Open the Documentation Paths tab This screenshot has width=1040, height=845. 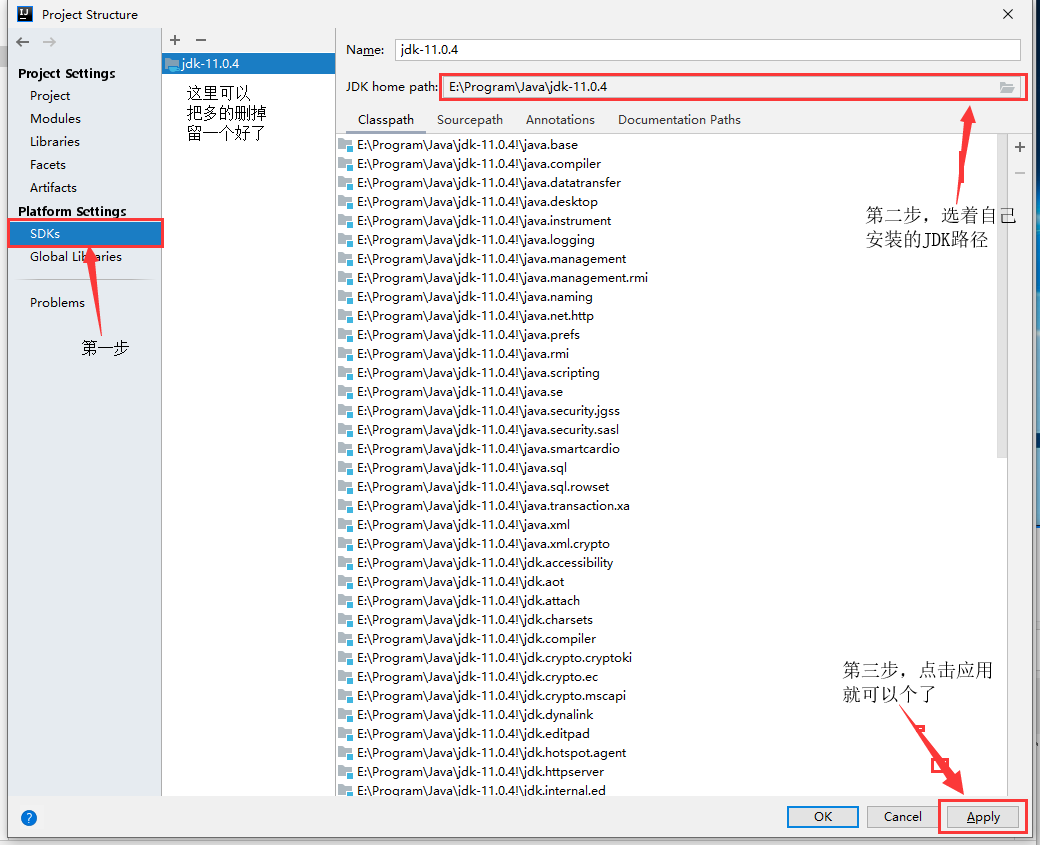[x=679, y=119]
